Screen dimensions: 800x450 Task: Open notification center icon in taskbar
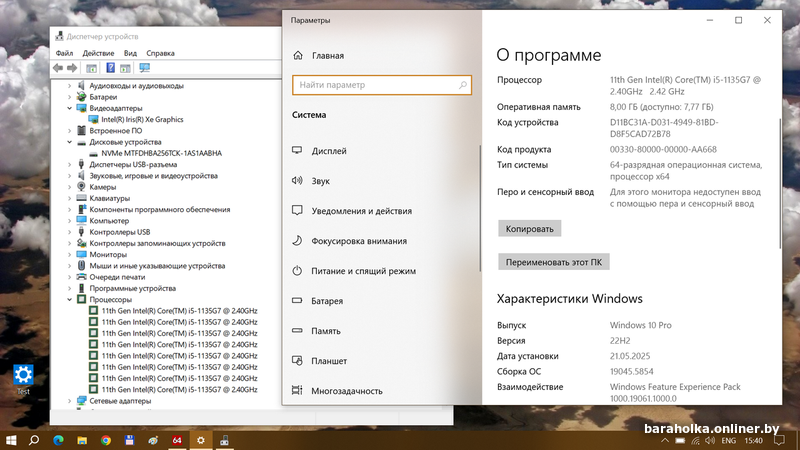click(x=779, y=440)
